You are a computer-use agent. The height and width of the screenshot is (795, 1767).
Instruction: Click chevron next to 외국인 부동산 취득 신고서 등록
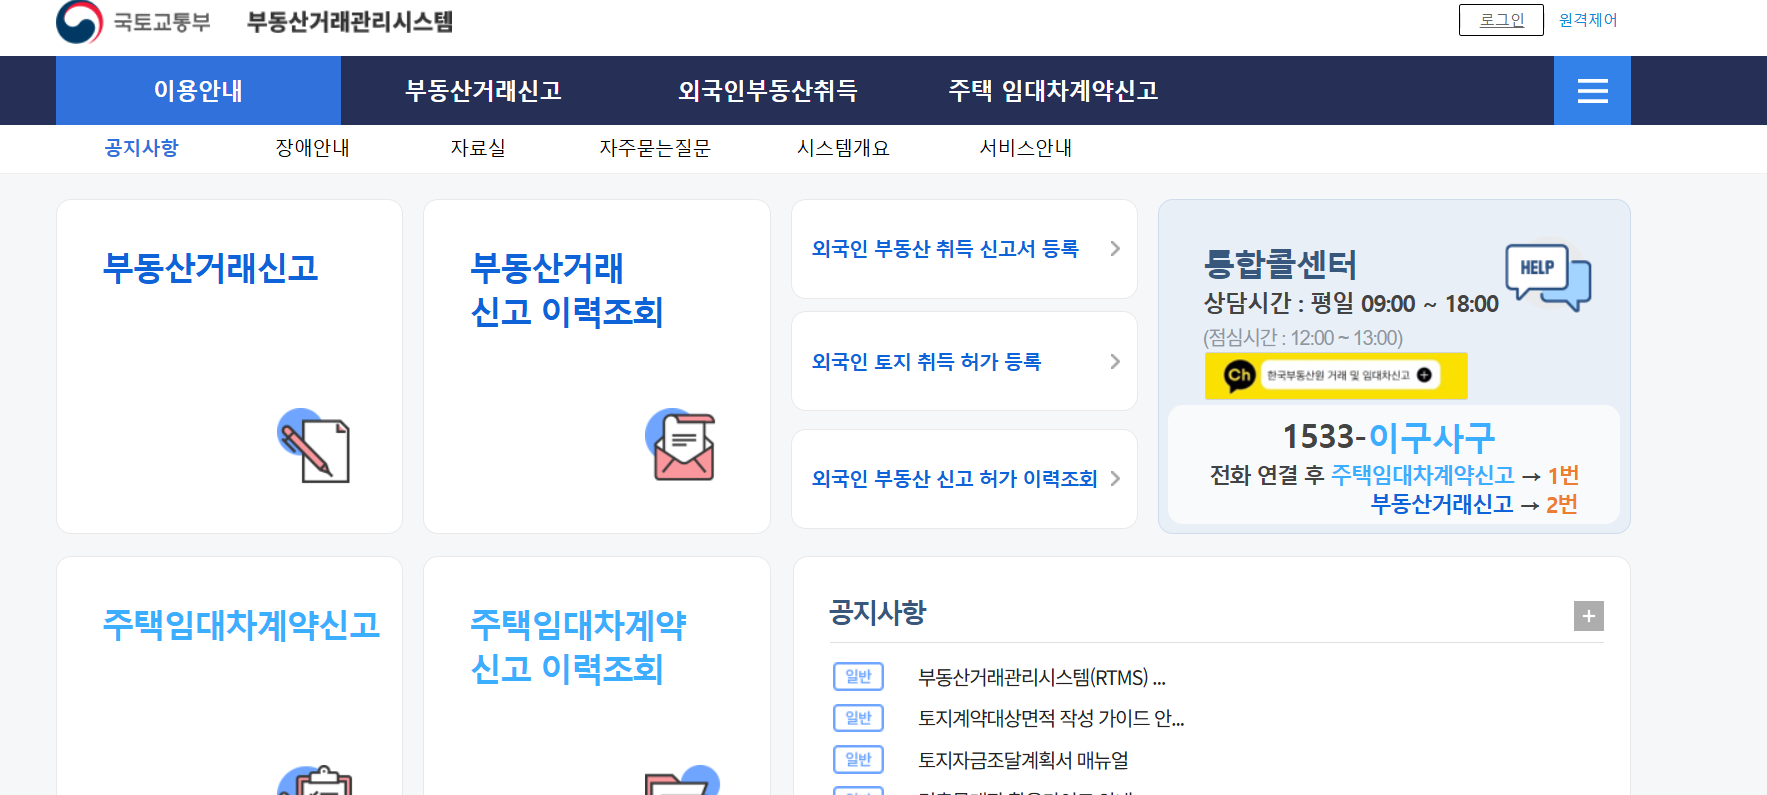coord(1115,249)
